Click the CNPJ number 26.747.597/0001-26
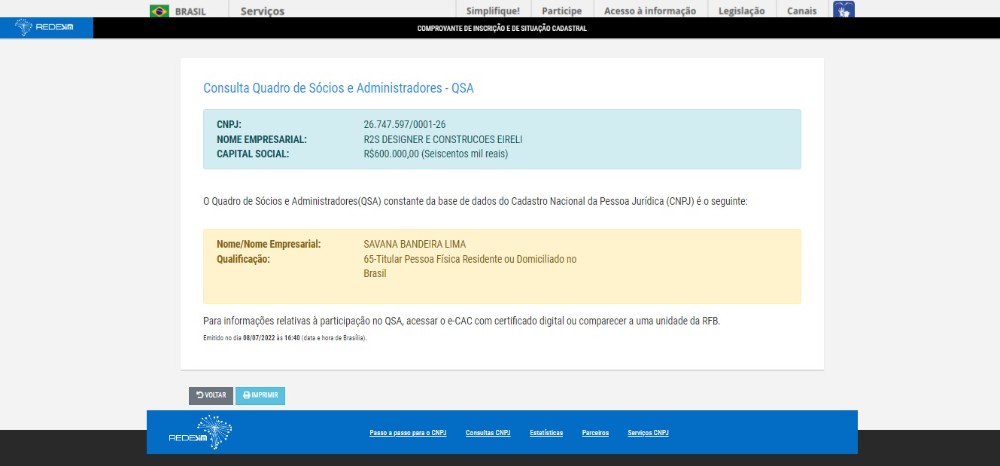 coord(404,124)
